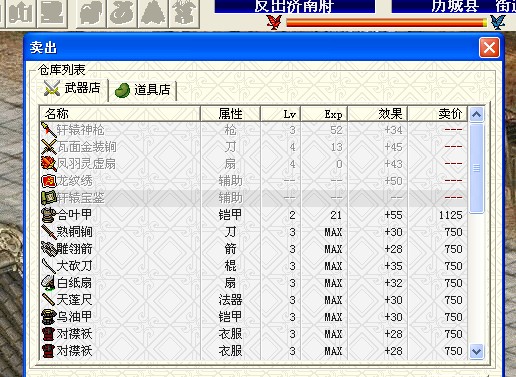Click the 轩辕宝鉴 scroll icon
Screen dimensions: 516x377
49,198
